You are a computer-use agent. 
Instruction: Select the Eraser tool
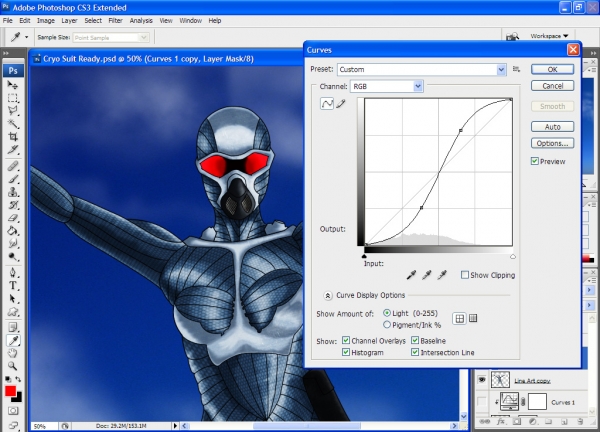13,218
